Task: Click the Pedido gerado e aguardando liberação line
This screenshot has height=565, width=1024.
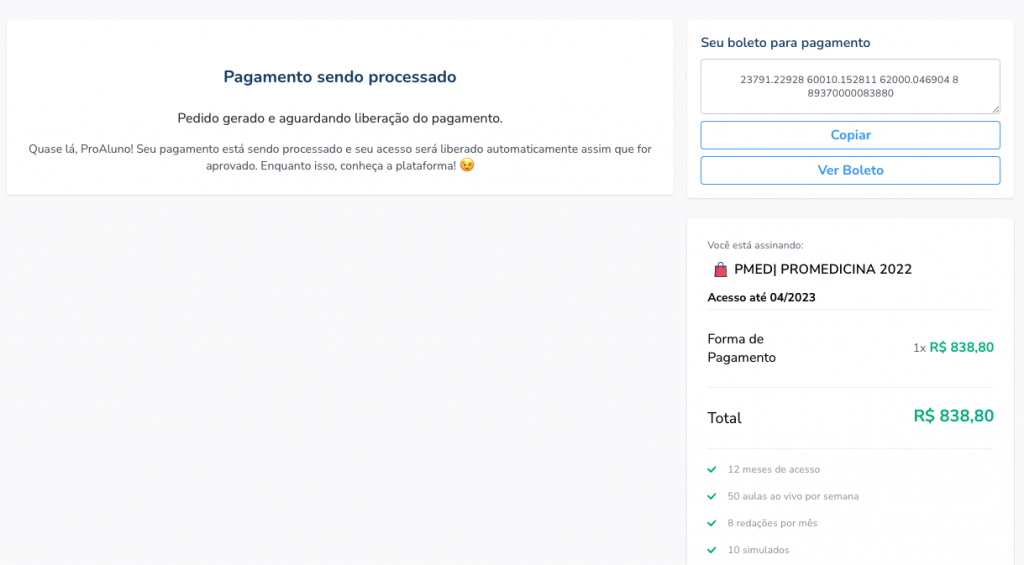Action: click(340, 118)
